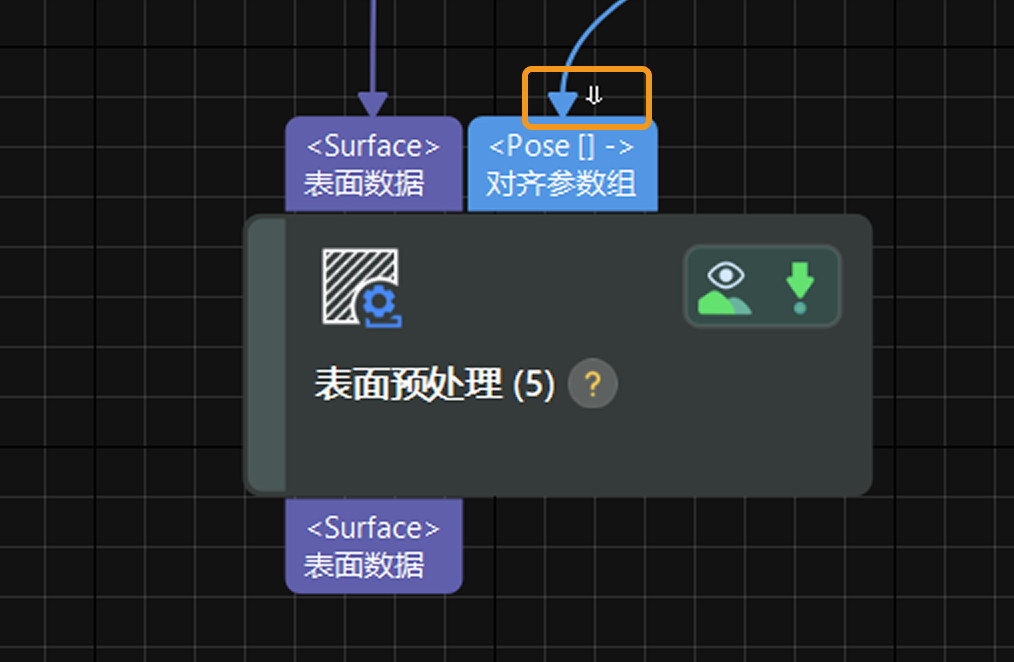Click the blue arrow inside the orange highlight box
The height and width of the screenshot is (662, 1014).
[x=561, y=97]
